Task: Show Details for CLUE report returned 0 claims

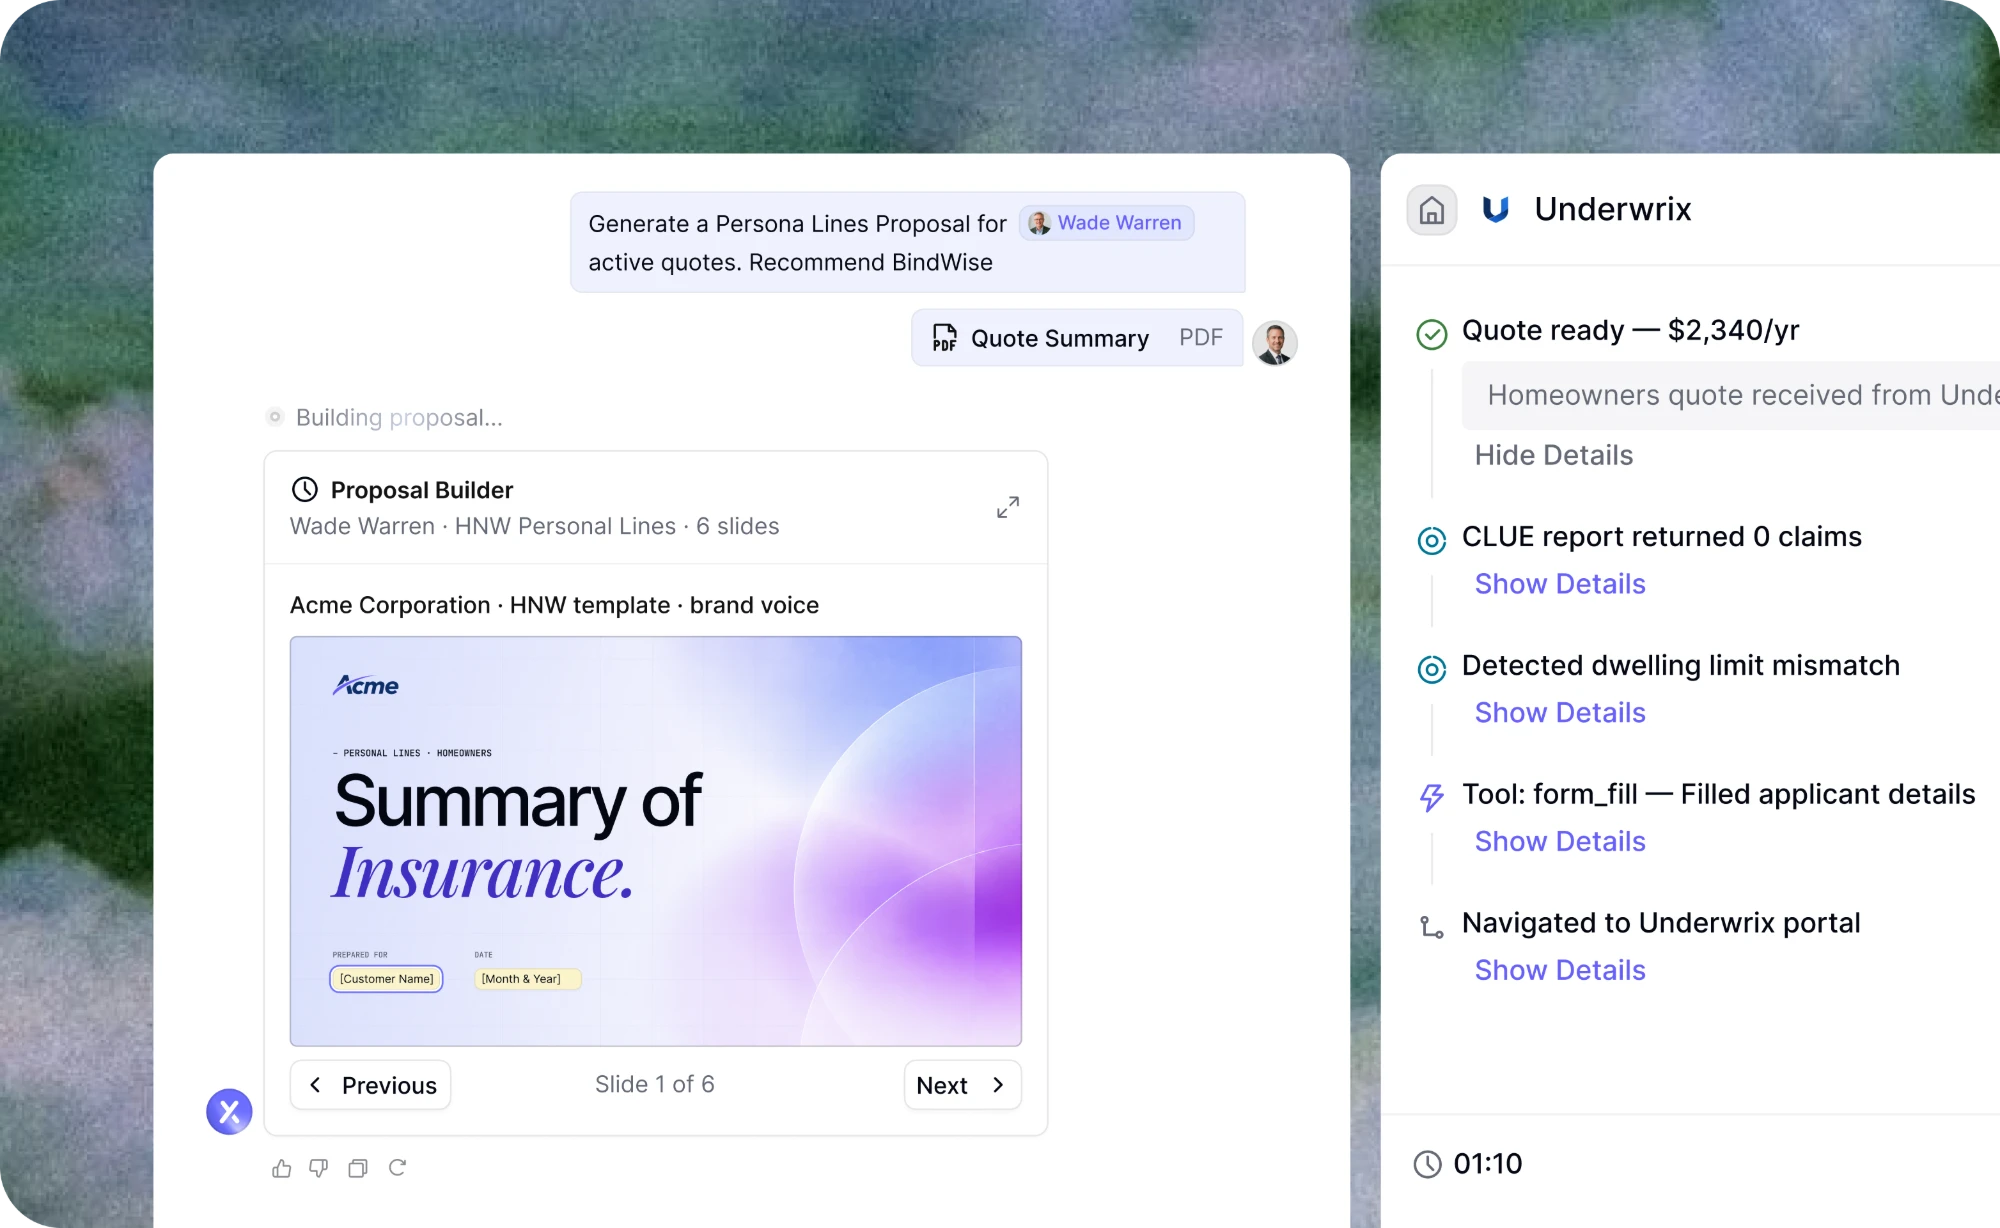Action: pos(1560,584)
